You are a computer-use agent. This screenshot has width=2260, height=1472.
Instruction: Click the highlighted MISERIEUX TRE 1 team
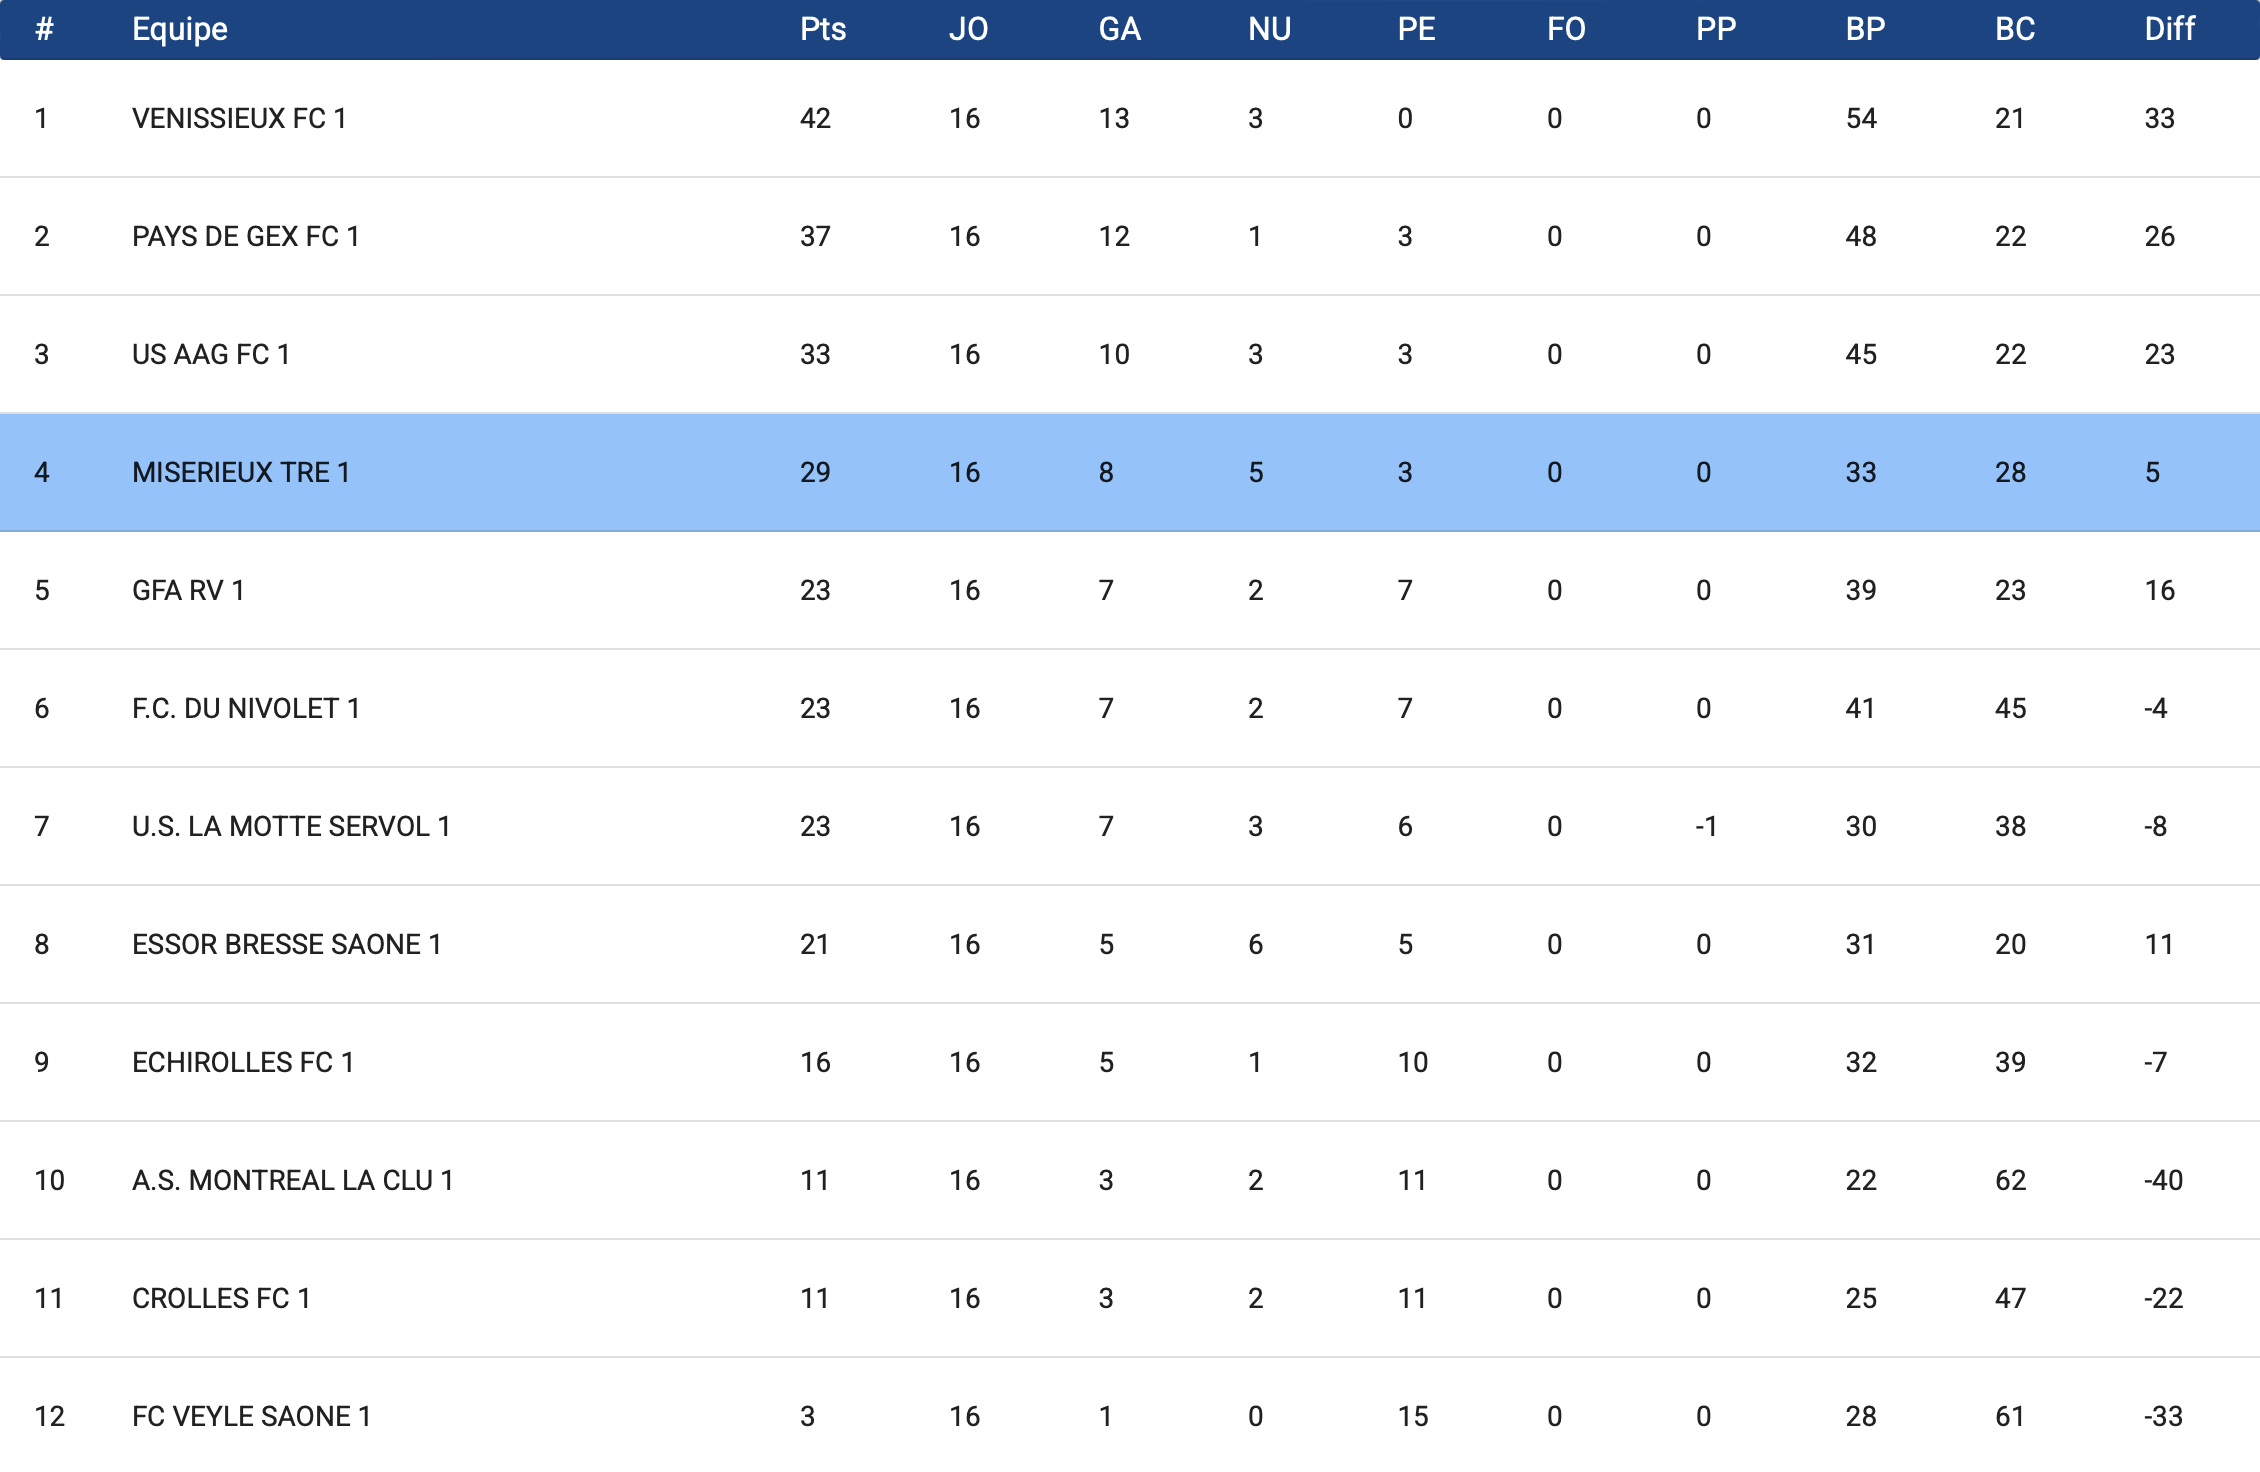tap(241, 473)
